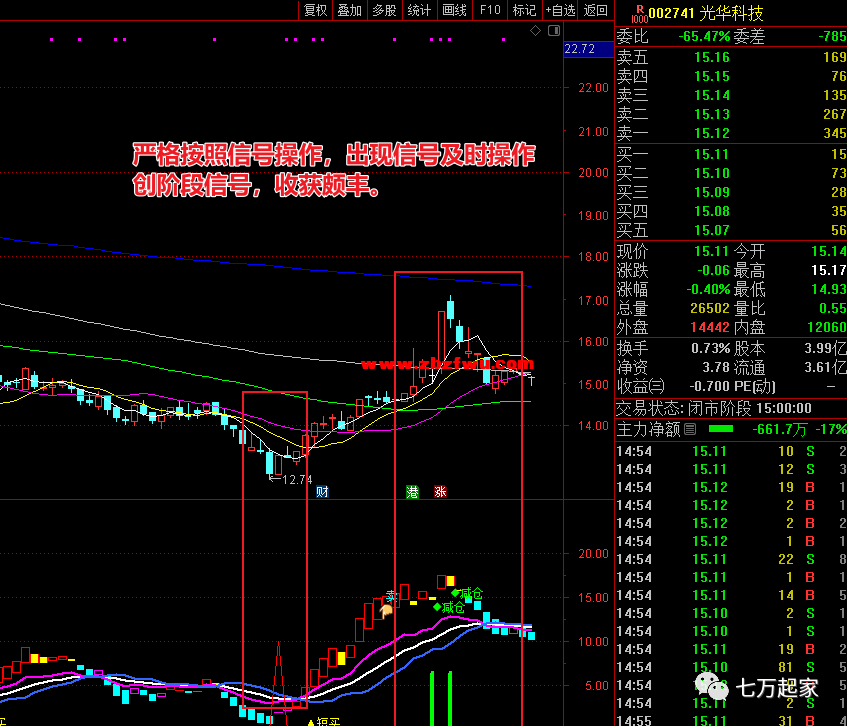
Task: Click 内盘 value 12060
Action: coord(826,327)
